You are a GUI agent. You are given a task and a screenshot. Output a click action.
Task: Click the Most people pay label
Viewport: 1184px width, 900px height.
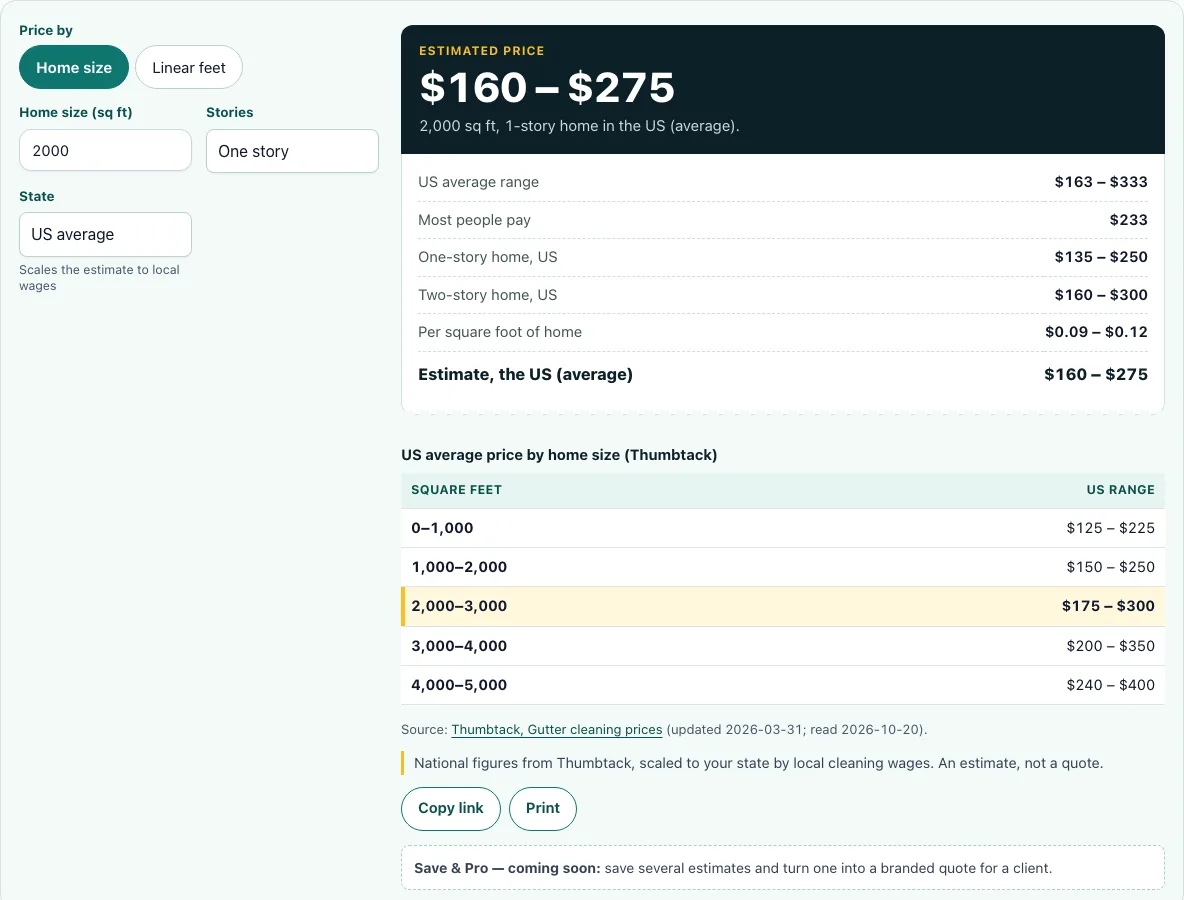pos(474,220)
